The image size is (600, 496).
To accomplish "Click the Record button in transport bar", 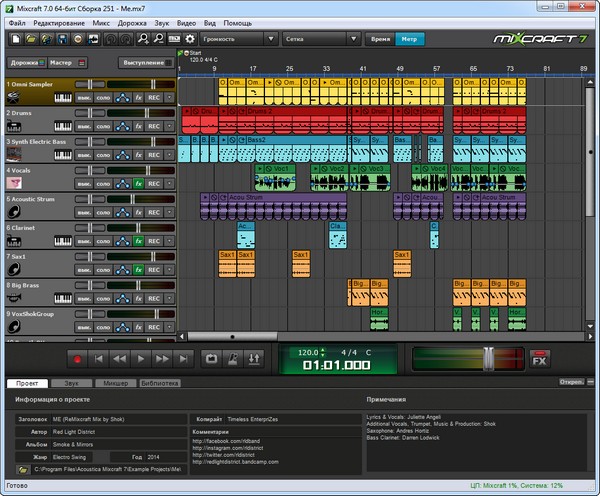I will (x=77, y=357).
